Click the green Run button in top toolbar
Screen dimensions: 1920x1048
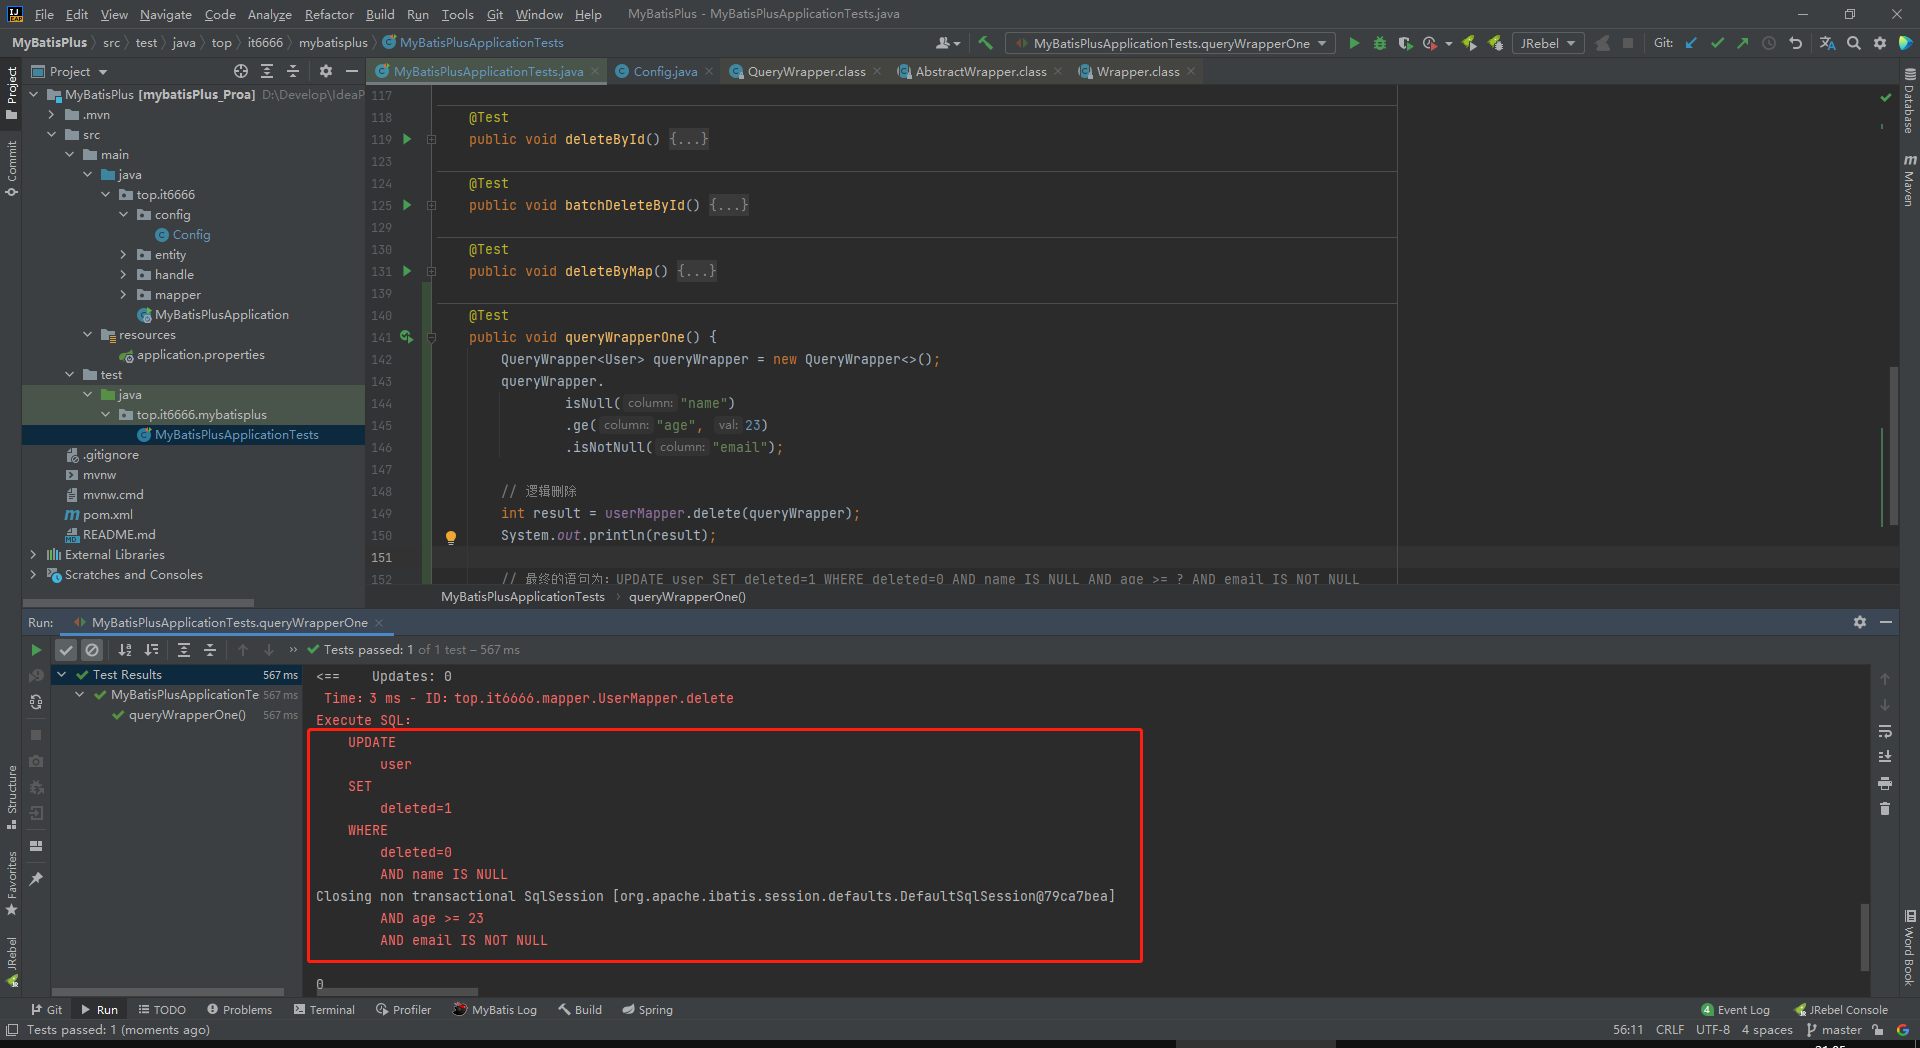(1354, 43)
